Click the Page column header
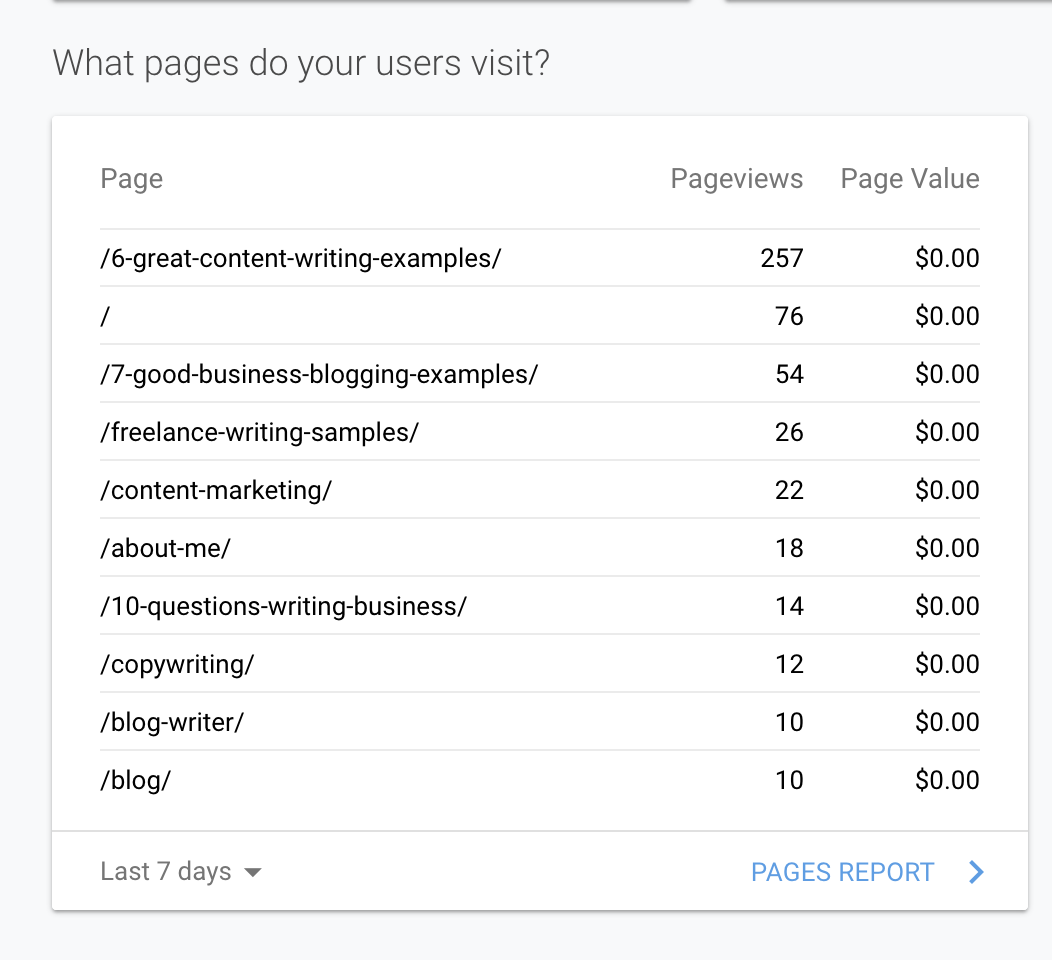This screenshot has height=960, width=1052. [x=131, y=178]
